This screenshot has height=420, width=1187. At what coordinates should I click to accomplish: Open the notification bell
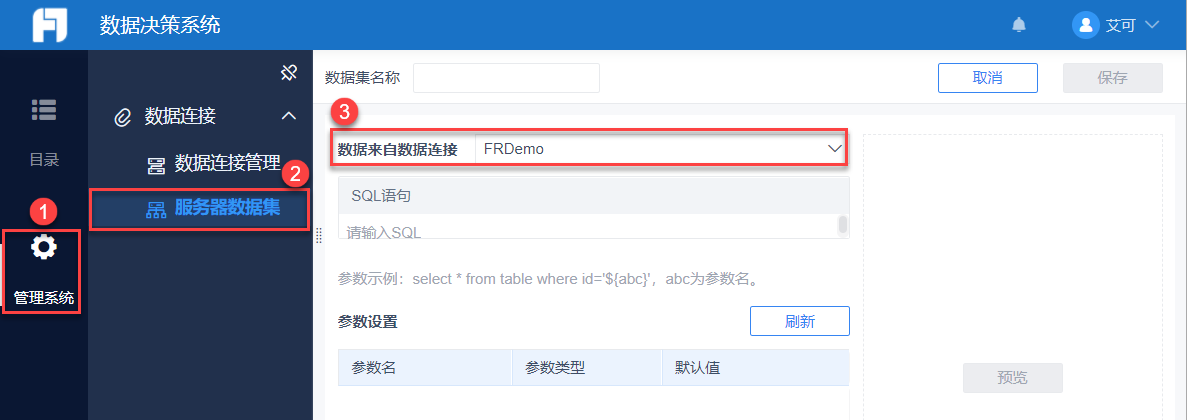tap(1019, 25)
